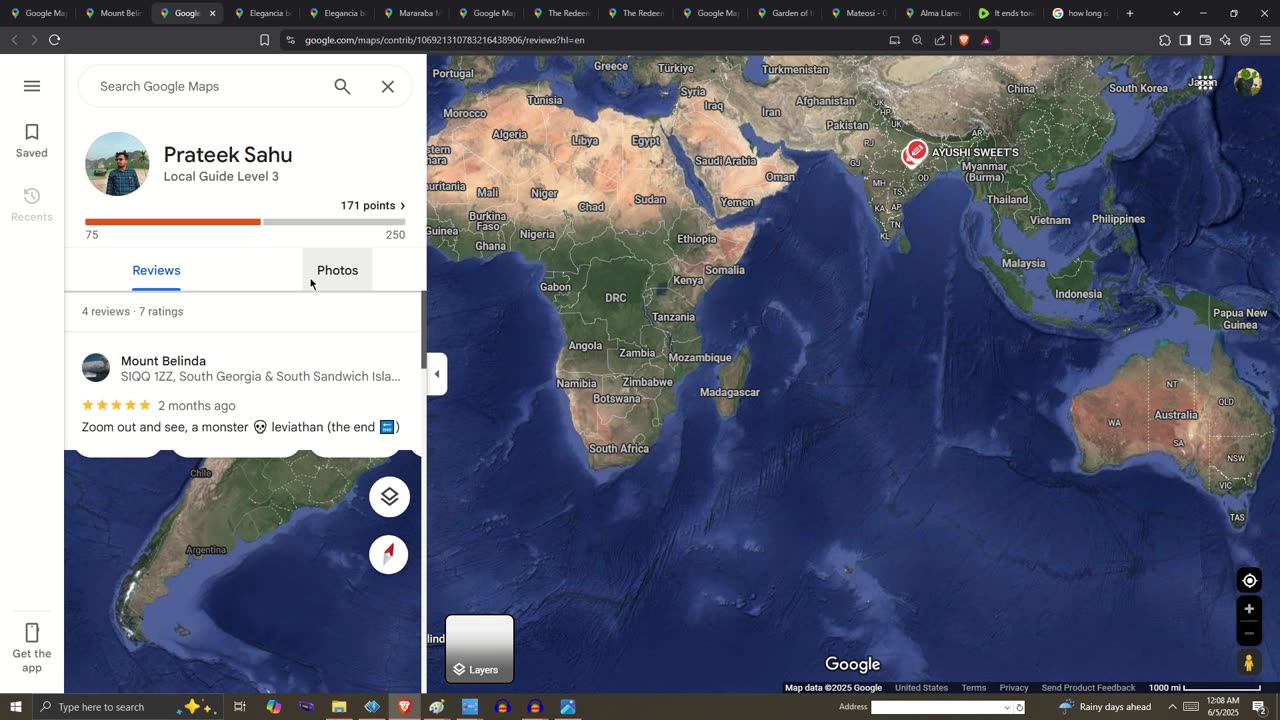
Task: Close the active Google Maps tab
Action: coord(212,13)
